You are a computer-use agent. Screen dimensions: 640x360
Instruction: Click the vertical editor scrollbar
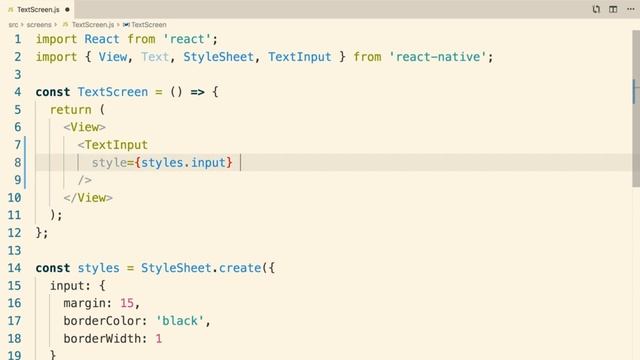636,108
